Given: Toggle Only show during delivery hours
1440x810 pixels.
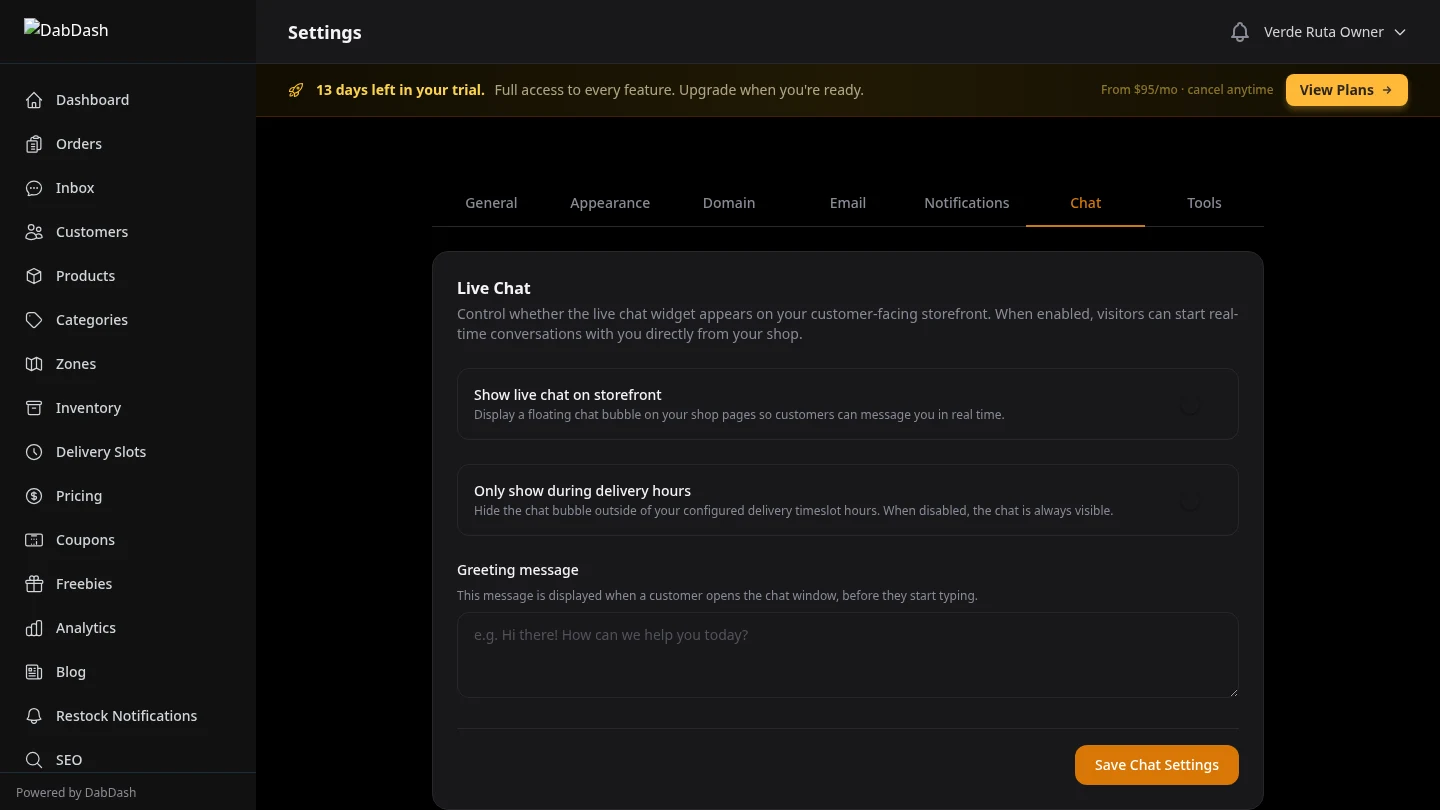Looking at the screenshot, I should (x=1190, y=500).
